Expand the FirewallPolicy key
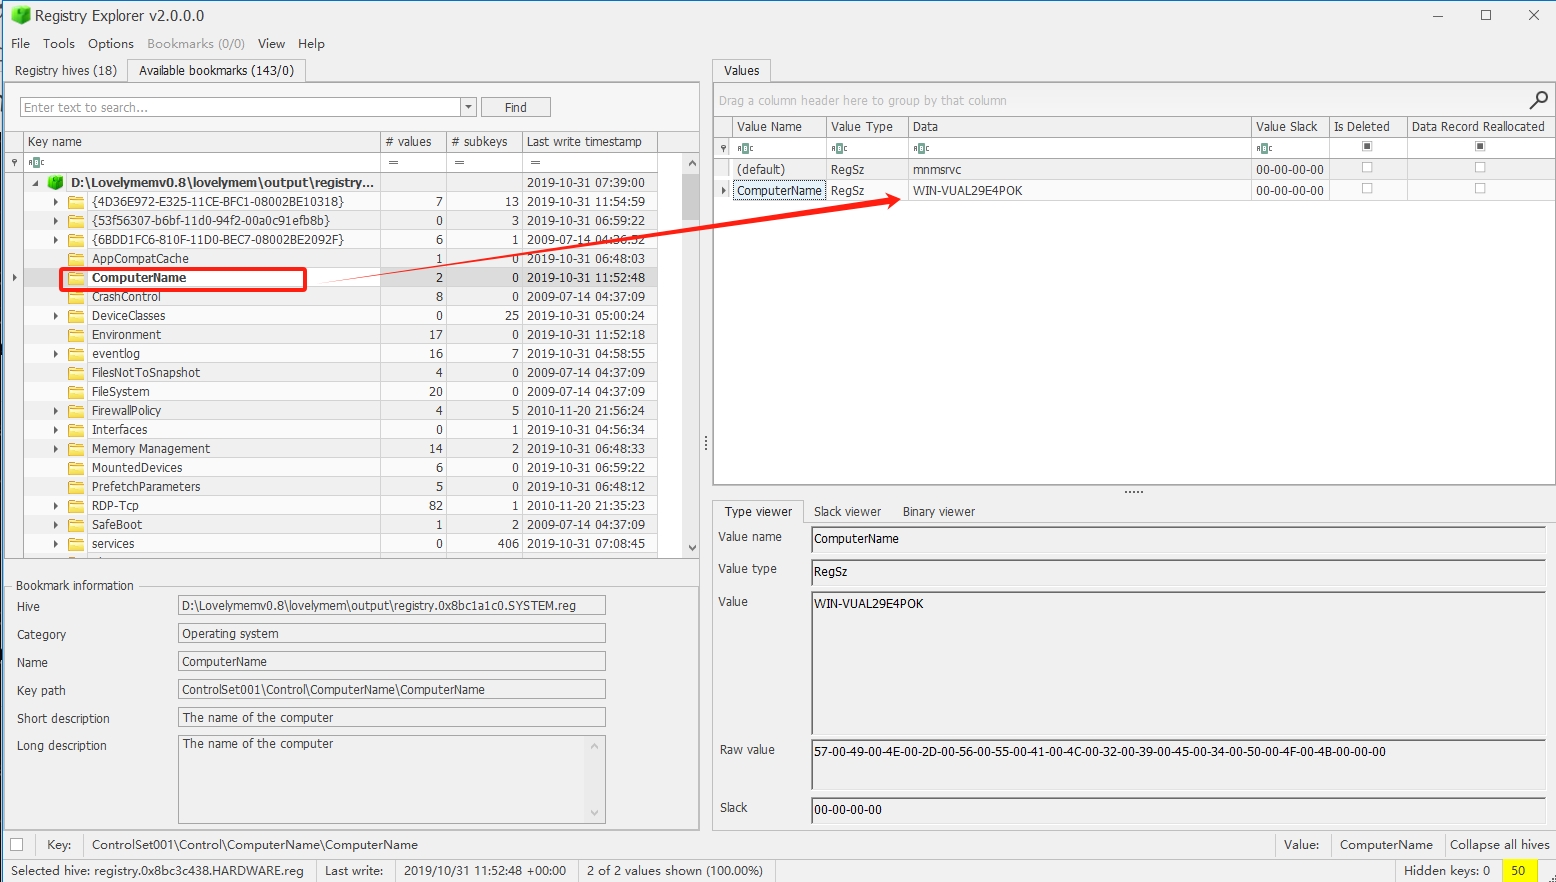 click(x=55, y=411)
